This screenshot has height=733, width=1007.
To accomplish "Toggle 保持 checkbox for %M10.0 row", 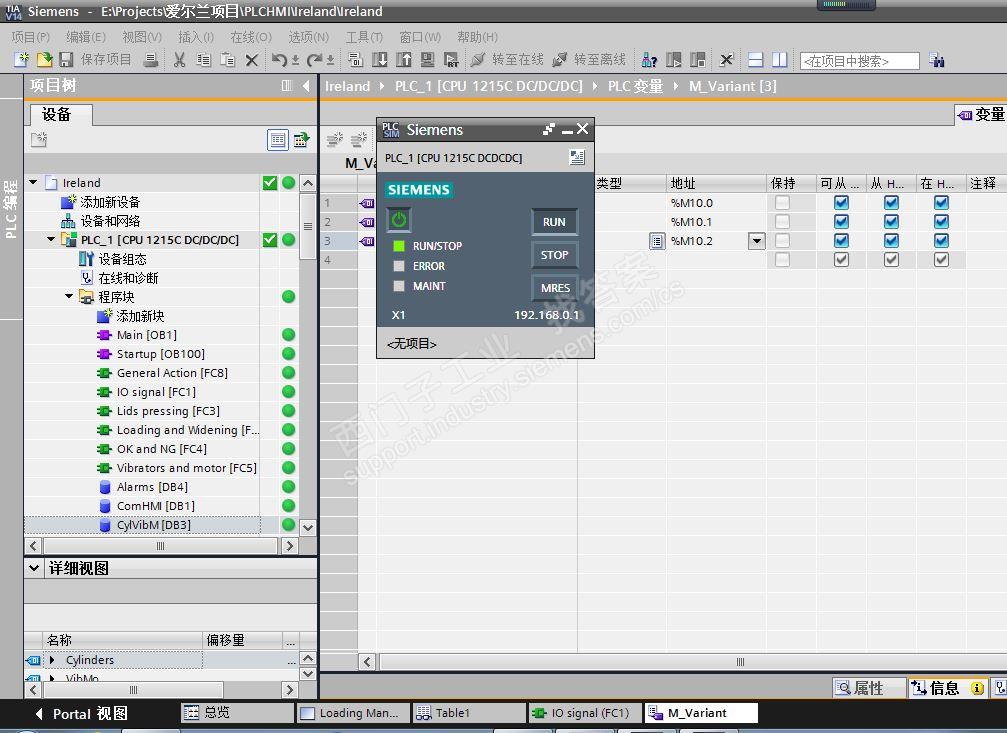I will (x=782, y=203).
